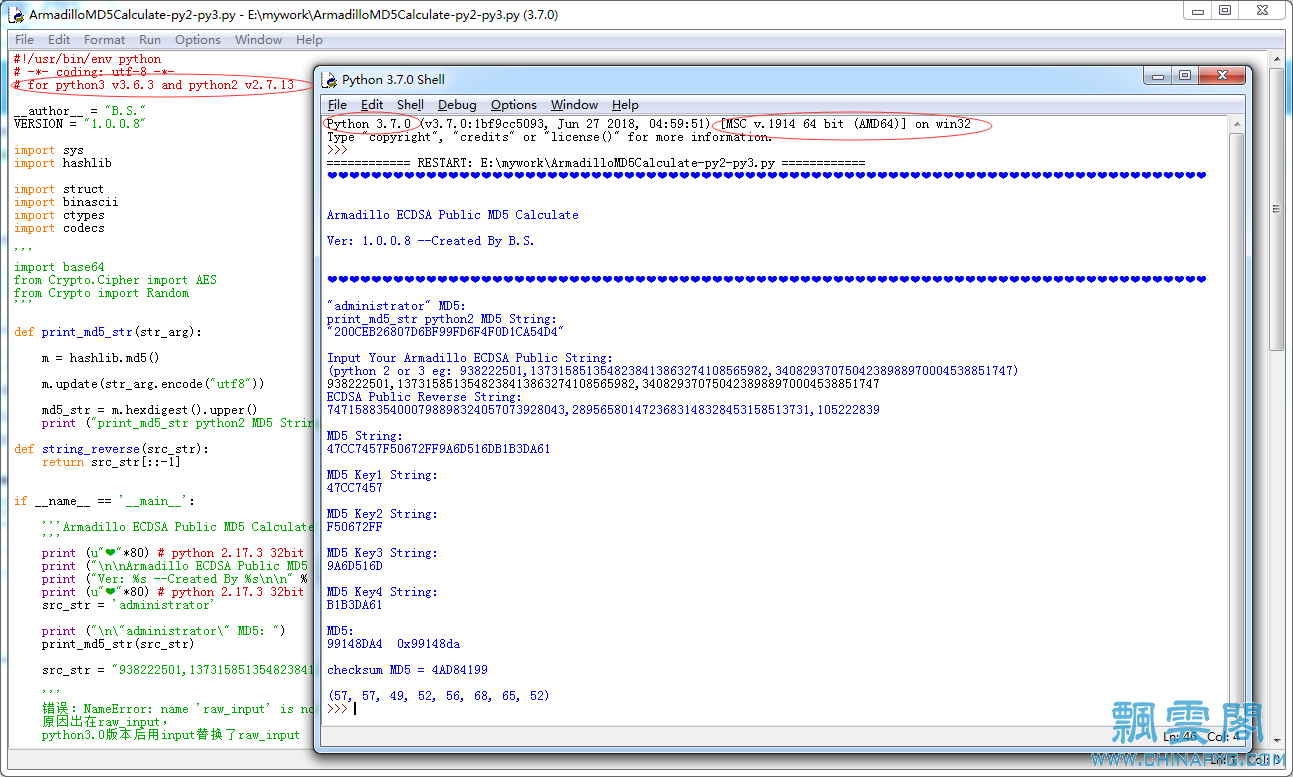This screenshot has width=1293, height=777.
Task: Maximize the editor window
Action: coord(1225,10)
